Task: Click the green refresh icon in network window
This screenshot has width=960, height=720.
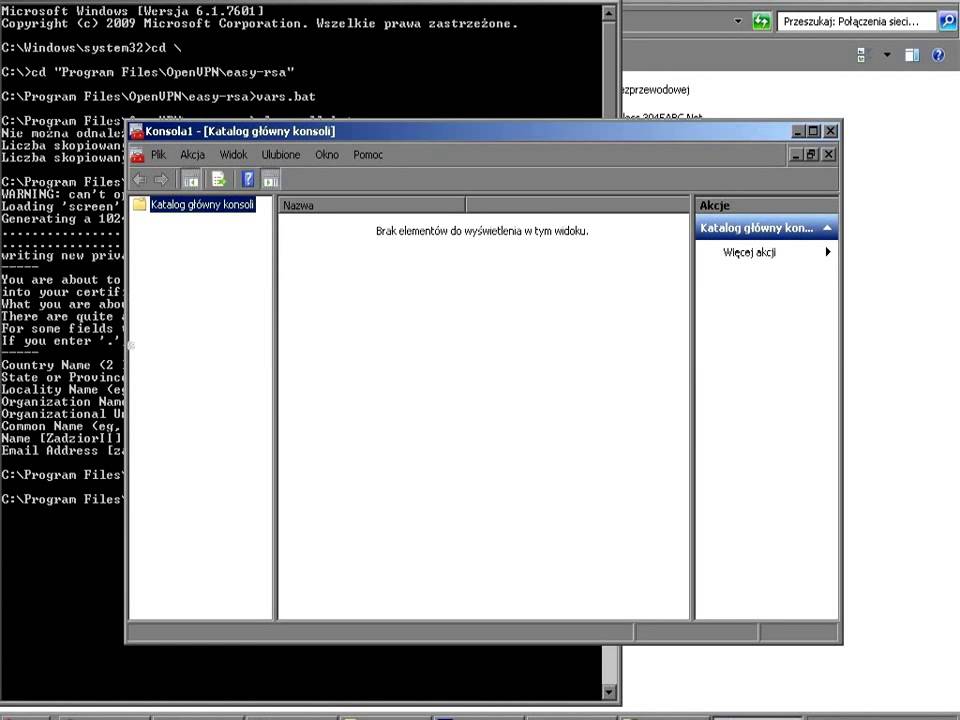Action: 761,22
